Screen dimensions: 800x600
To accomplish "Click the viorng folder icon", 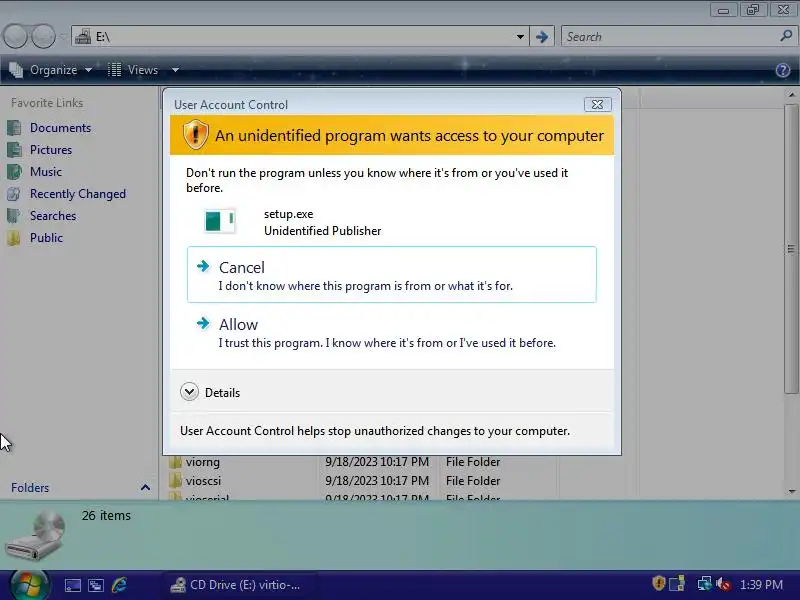I will pyautogui.click(x=175, y=462).
